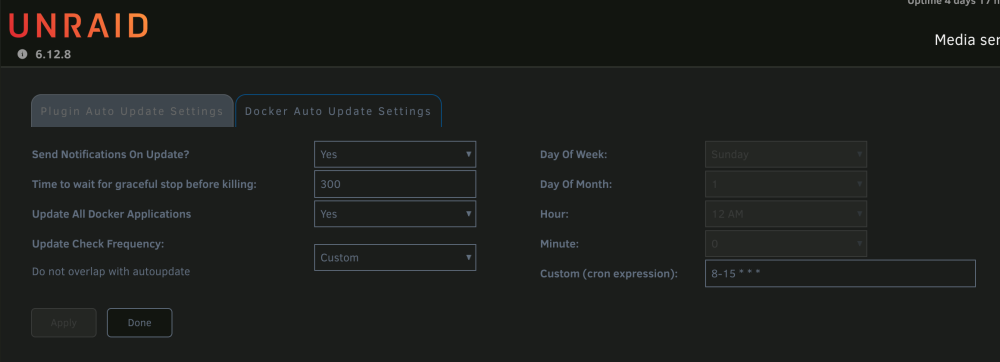This screenshot has height=362, width=1000.
Task: Select the Docker Auto Update Settings tab
Action: [x=338, y=111]
